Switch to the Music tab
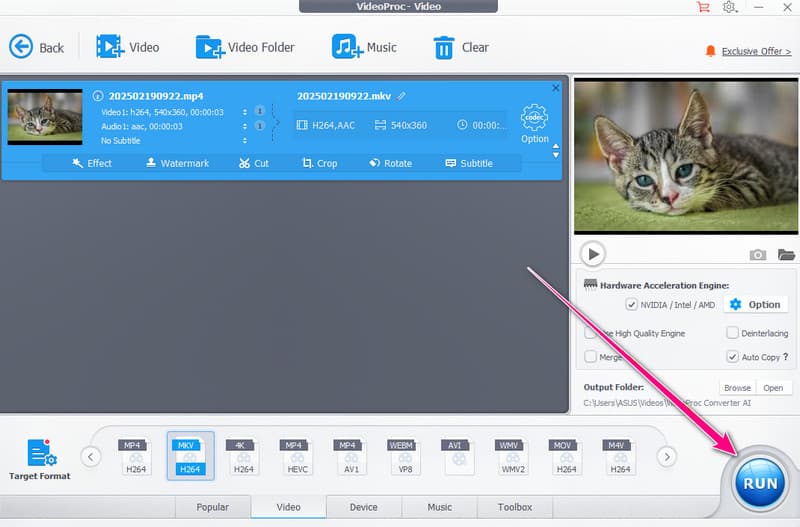This screenshot has width=800, height=527. pyautogui.click(x=439, y=507)
